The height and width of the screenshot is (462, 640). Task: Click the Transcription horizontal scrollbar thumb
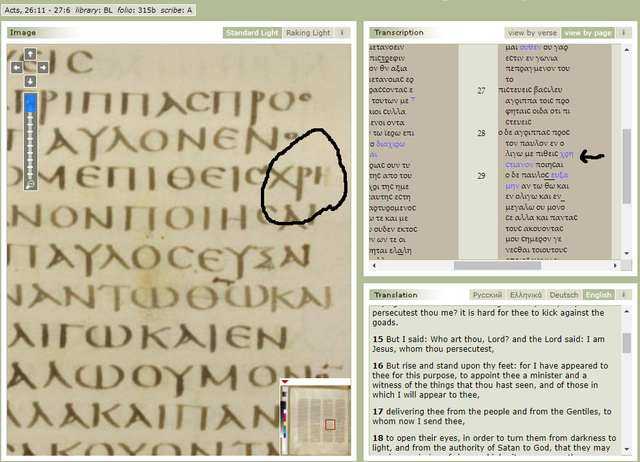coord(497,265)
